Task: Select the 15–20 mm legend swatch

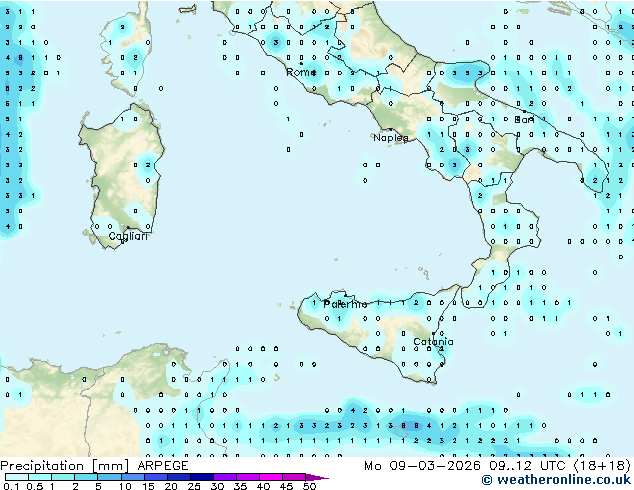Action: tap(155, 477)
